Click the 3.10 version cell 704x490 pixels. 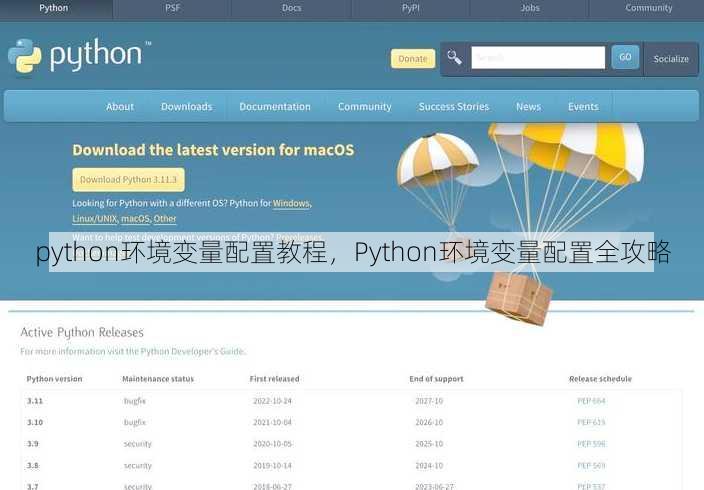click(x=35, y=422)
